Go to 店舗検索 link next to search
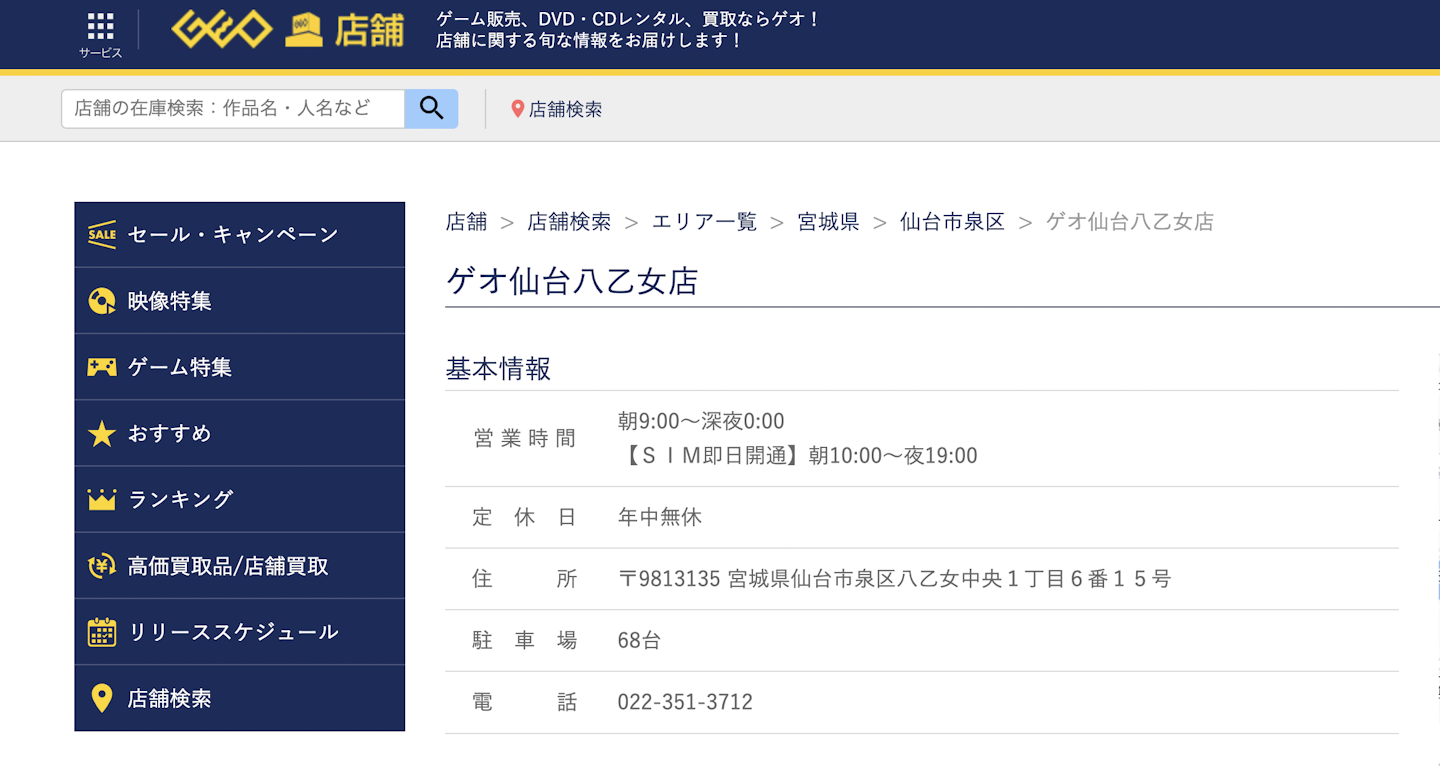 coord(565,110)
